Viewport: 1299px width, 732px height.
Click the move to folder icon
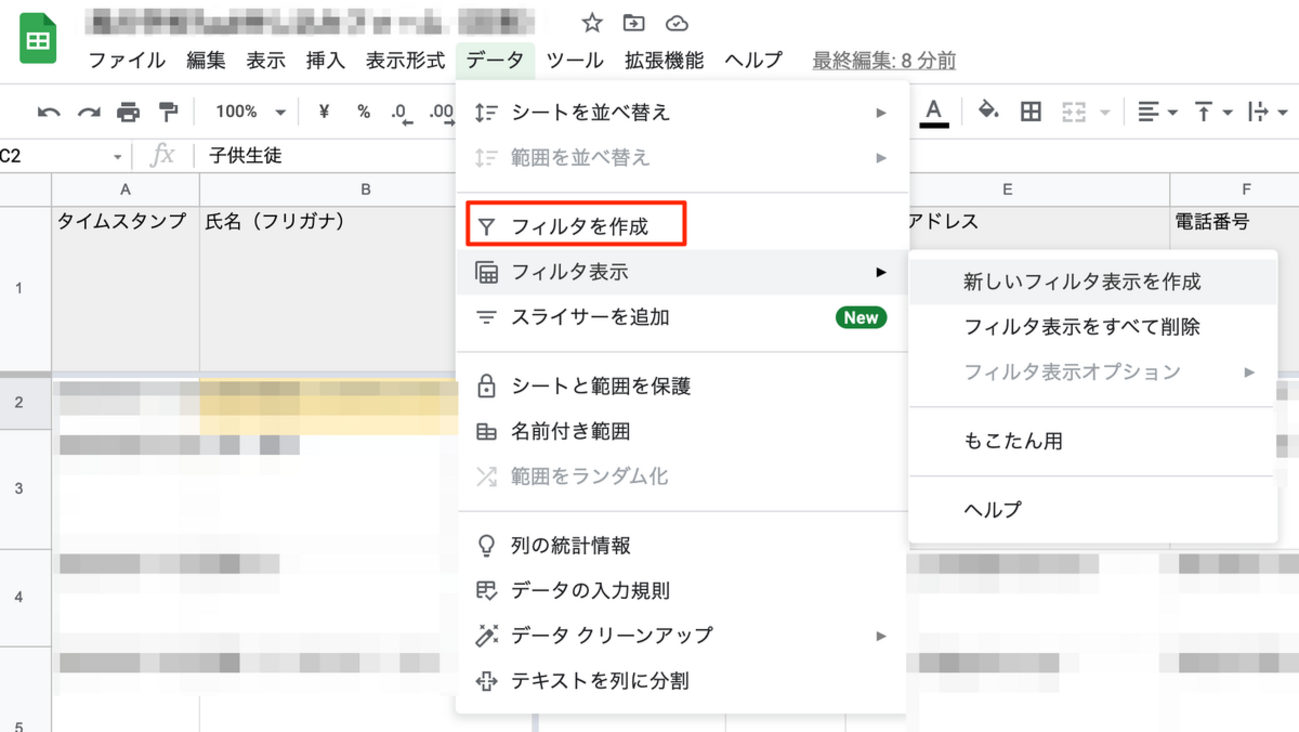(x=634, y=23)
